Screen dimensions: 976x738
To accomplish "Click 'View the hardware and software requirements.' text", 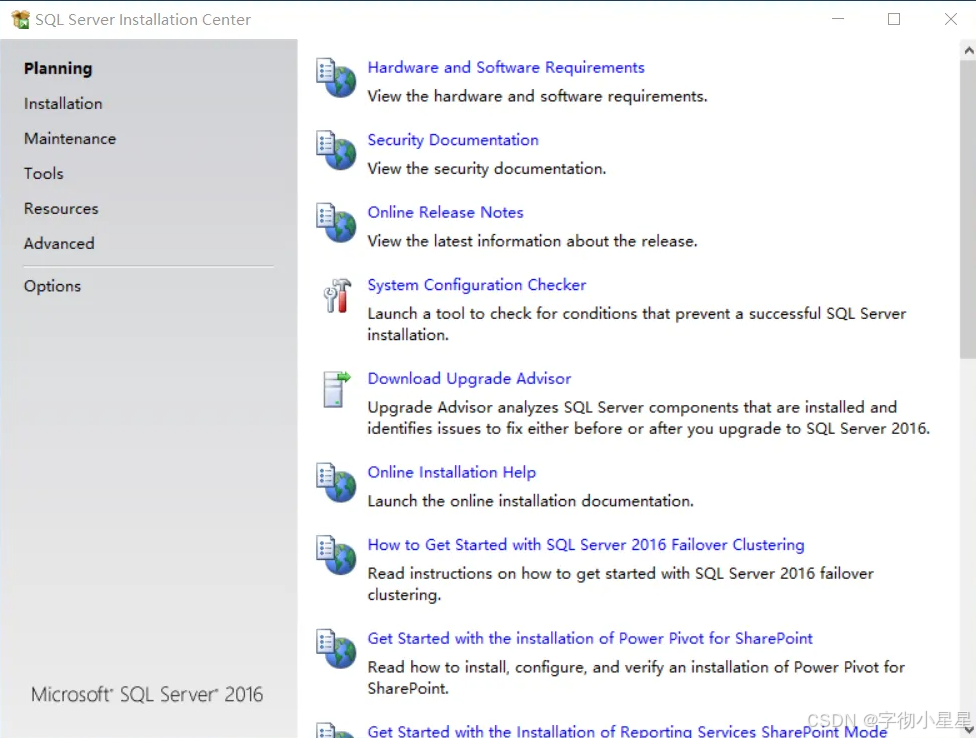I will tap(537, 96).
